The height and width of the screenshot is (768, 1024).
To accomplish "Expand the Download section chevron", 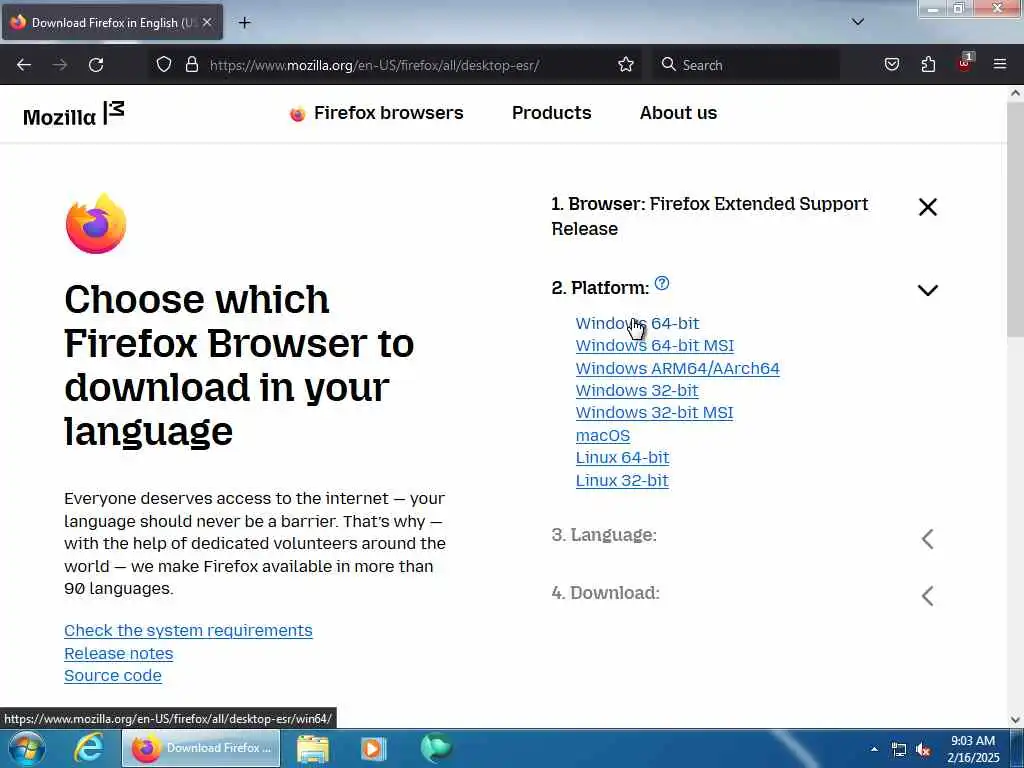I will click(927, 596).
